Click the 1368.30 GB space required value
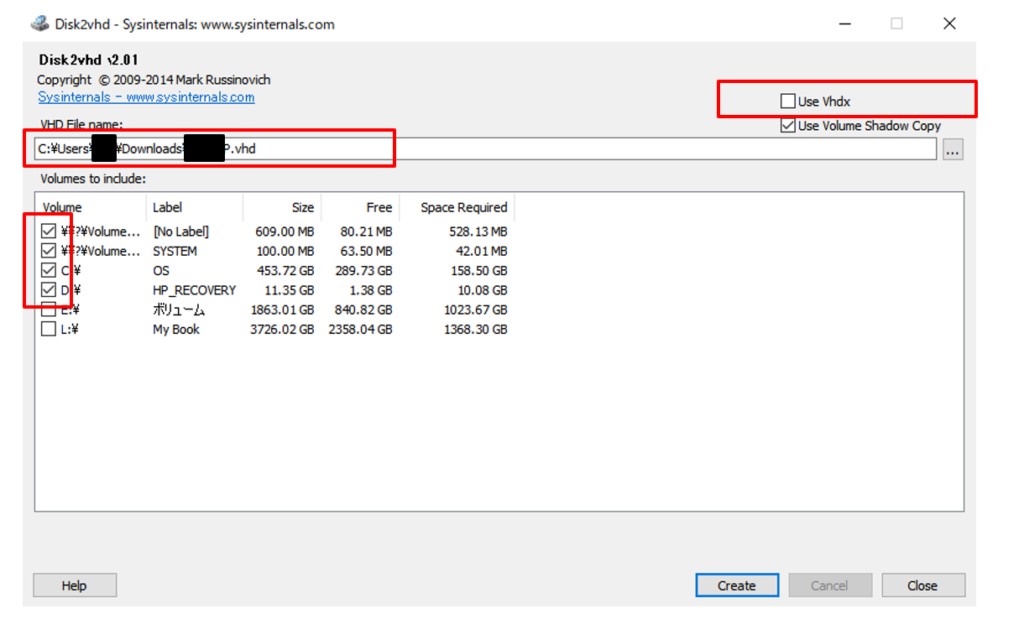Viewport: 1024px width, 624px height. pyautogui.click(x=476, y=330)
